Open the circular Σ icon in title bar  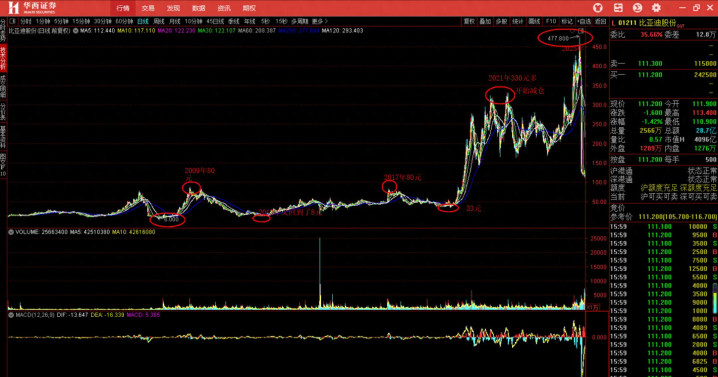point(637,8)
